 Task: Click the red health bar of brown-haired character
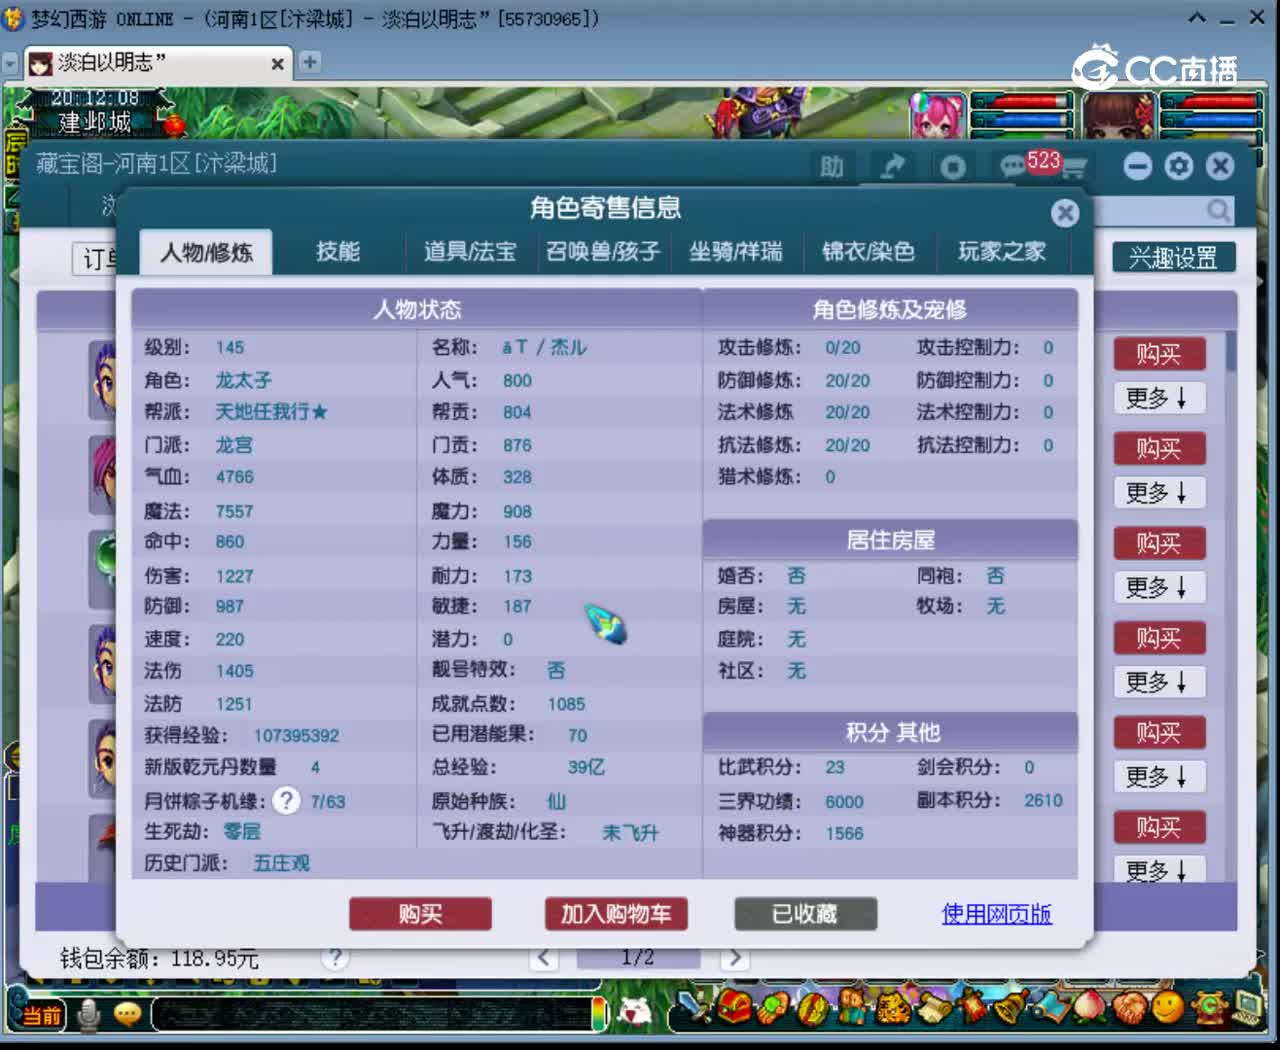point(1210,102)
